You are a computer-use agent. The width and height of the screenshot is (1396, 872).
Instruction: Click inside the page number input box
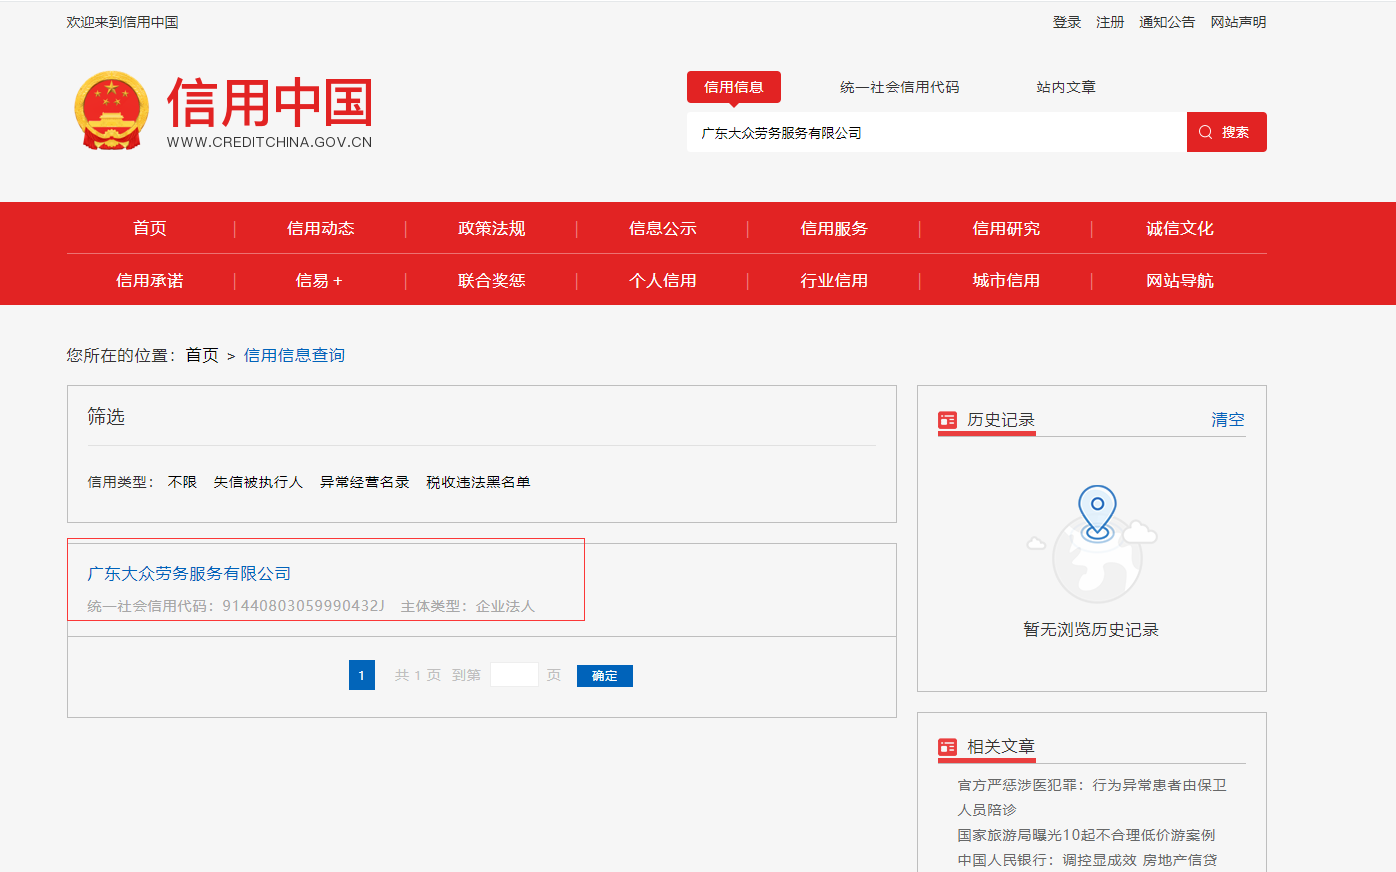[514, 674]
